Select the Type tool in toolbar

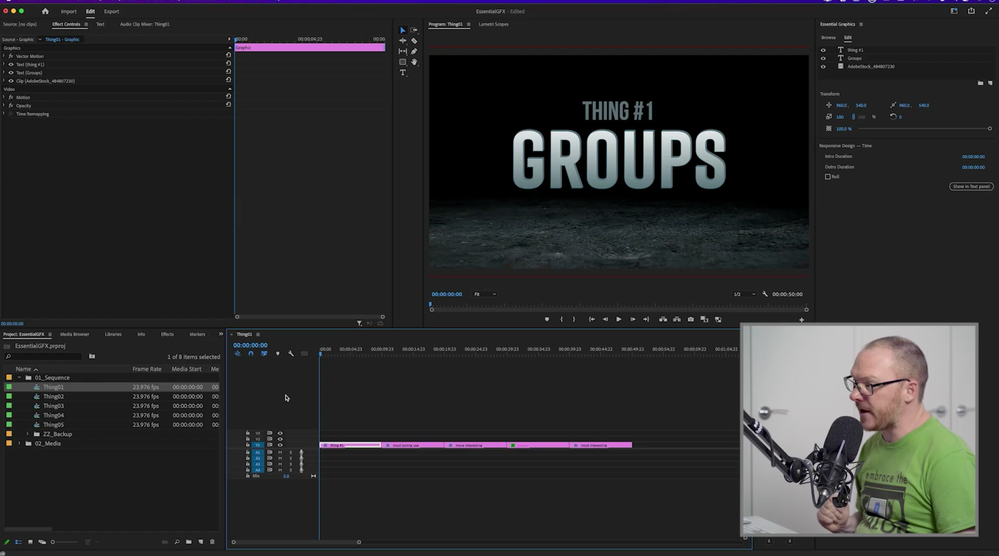403,73
